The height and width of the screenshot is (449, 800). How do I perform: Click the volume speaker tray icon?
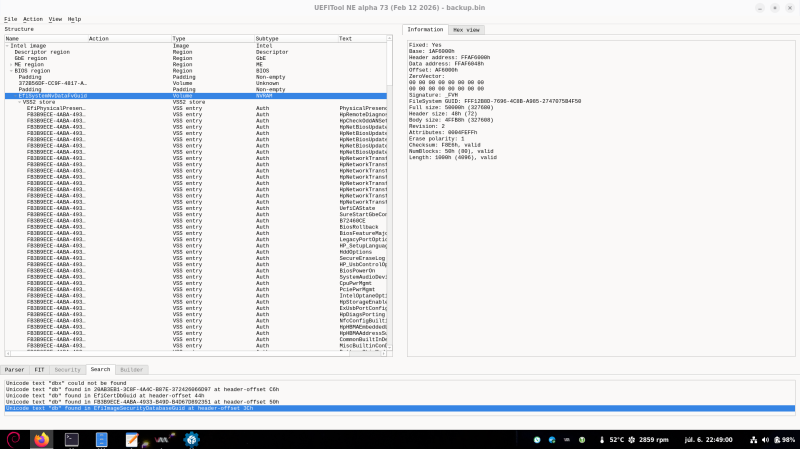click(x=765, y=440)
